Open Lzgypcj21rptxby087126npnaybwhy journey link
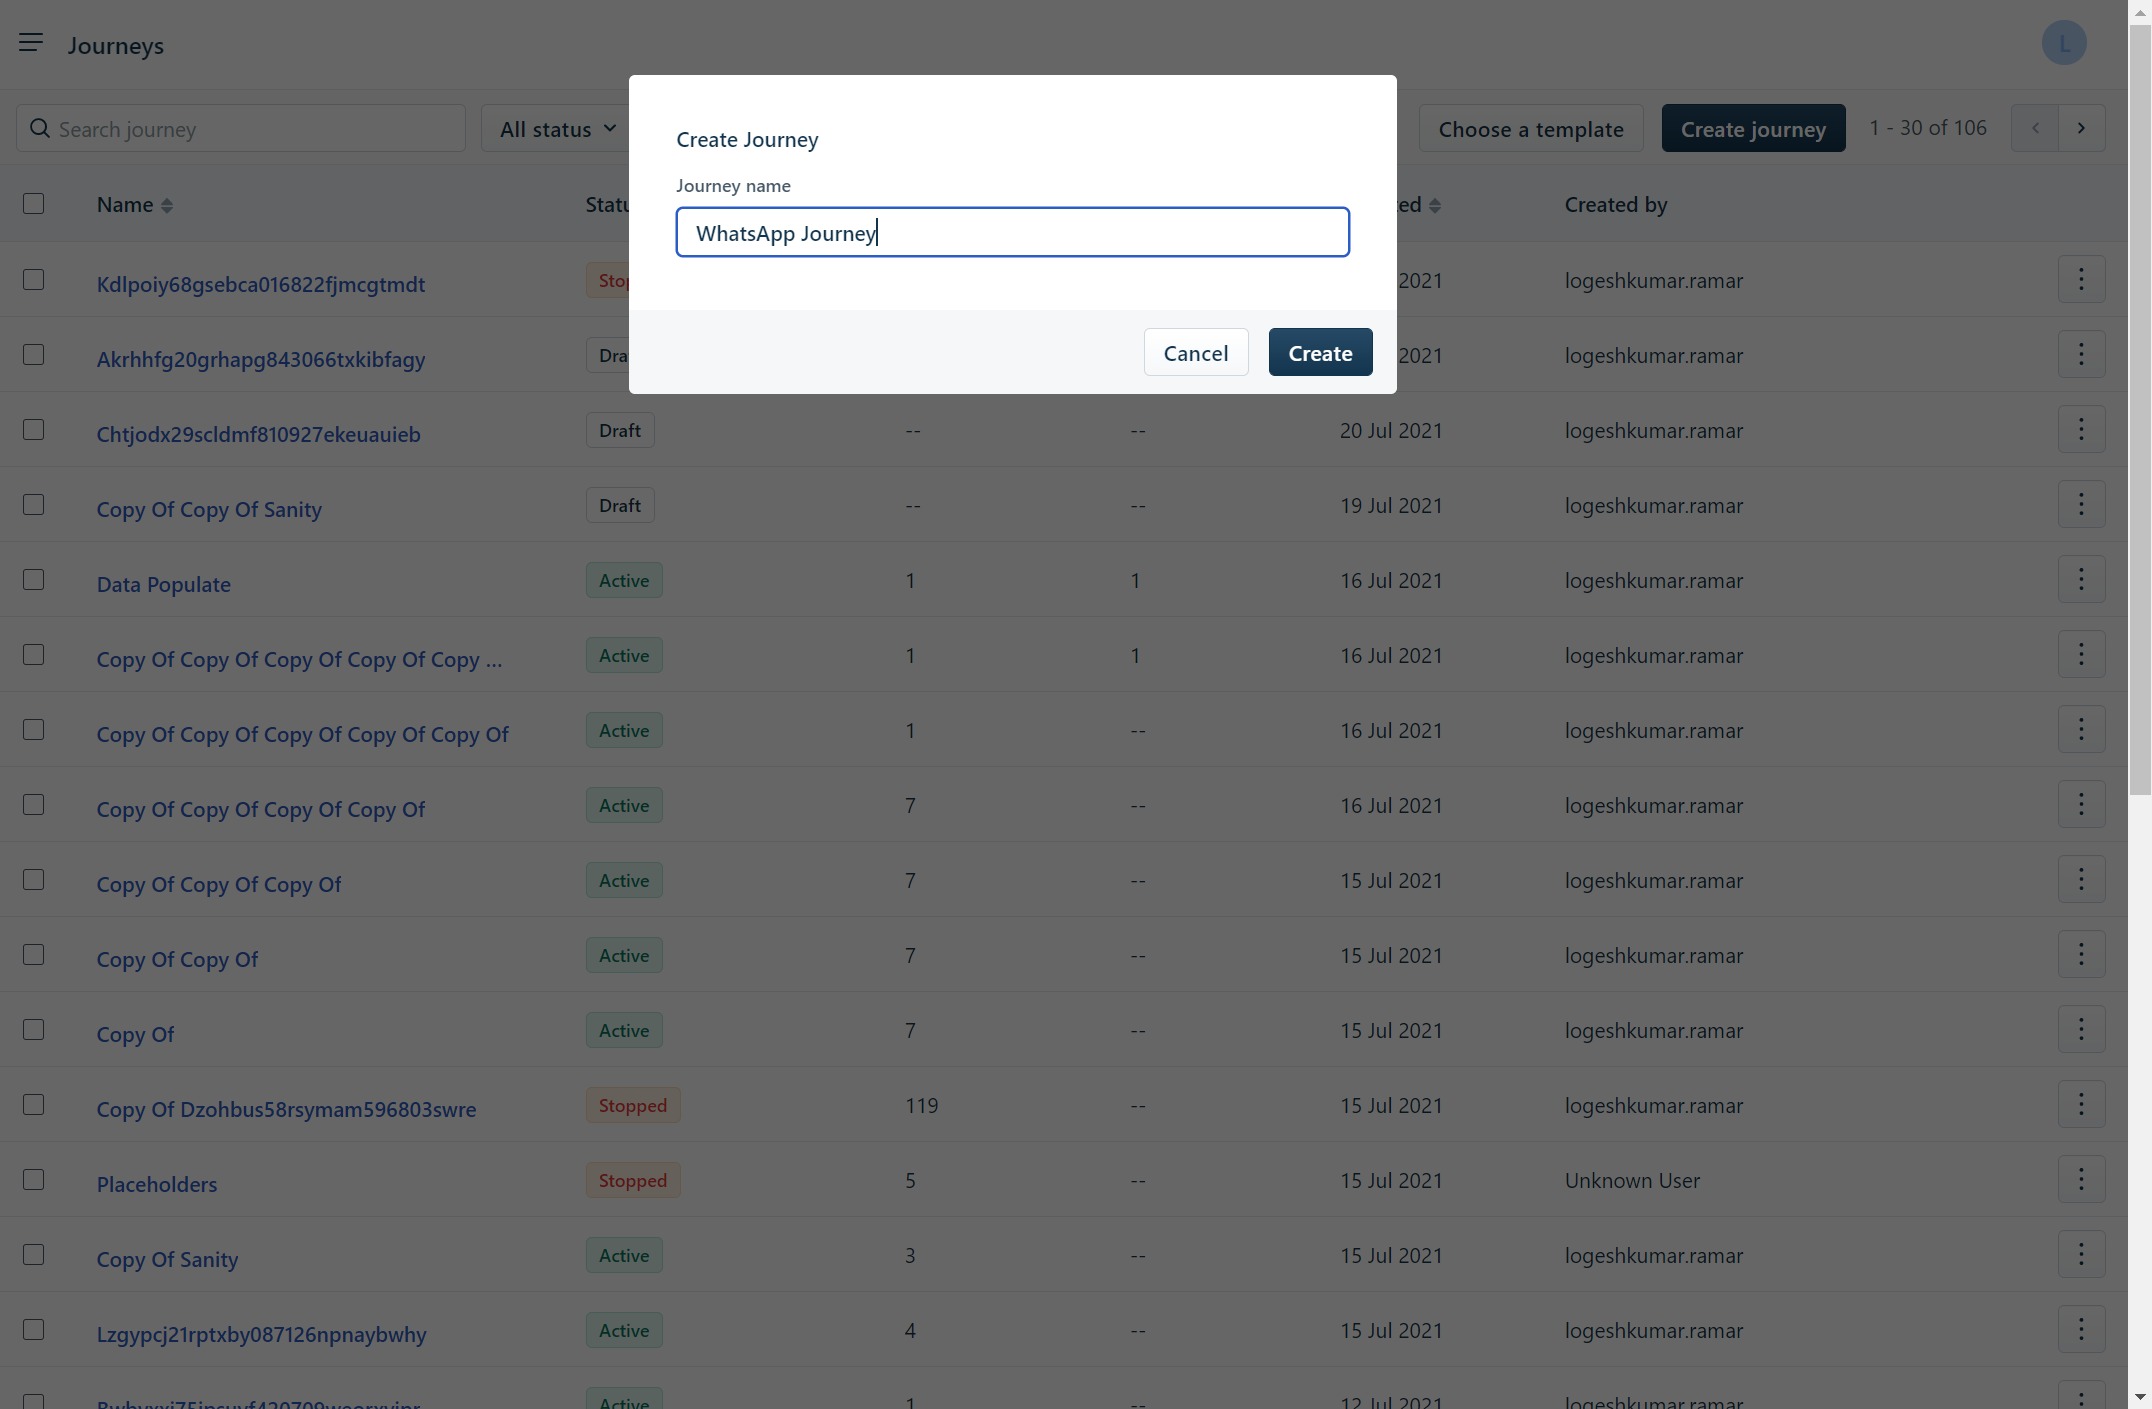This screenshot has width=2152, height=1409. tap(262, 1334)
